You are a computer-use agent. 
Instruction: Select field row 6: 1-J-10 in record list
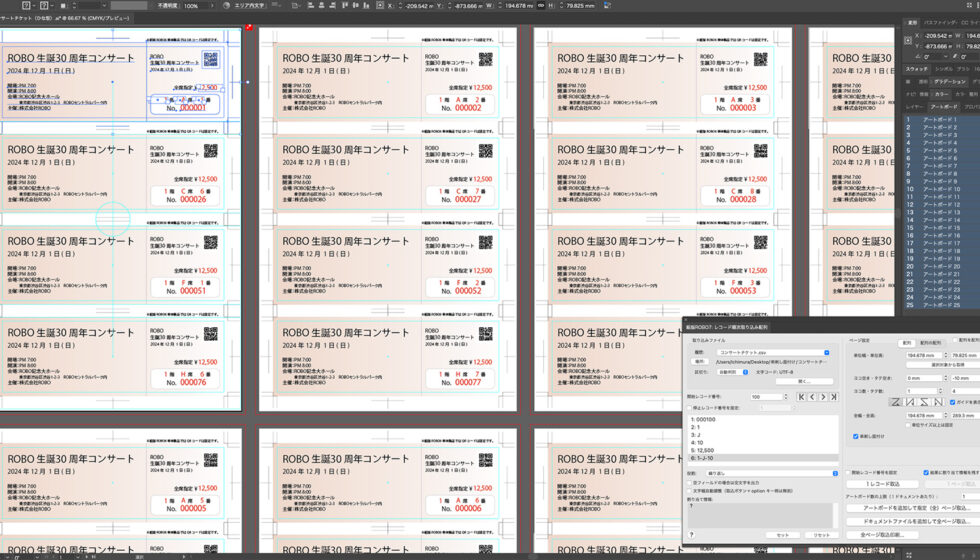(x=763, y=458)
